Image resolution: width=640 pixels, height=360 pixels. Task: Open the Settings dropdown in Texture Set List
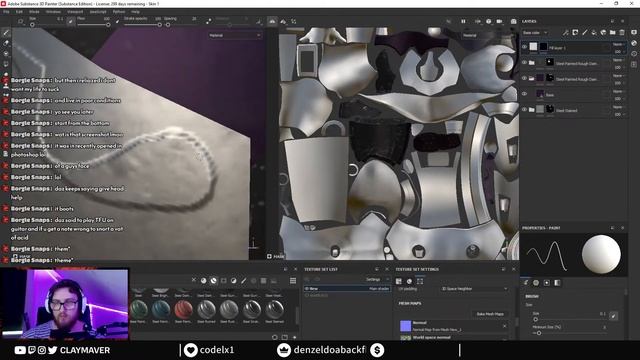[377, 279]
